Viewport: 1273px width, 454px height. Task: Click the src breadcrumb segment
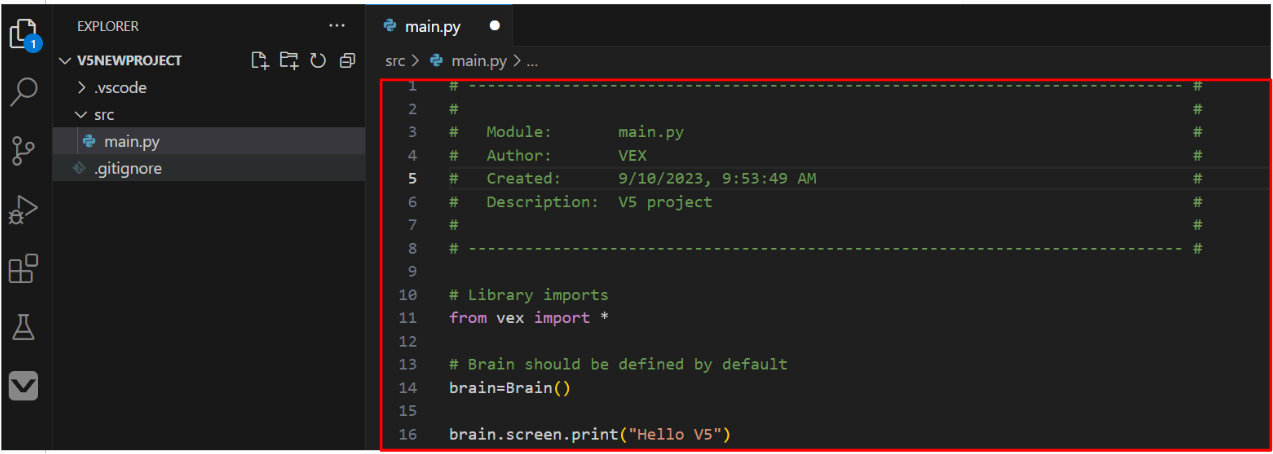coord(395,61)
